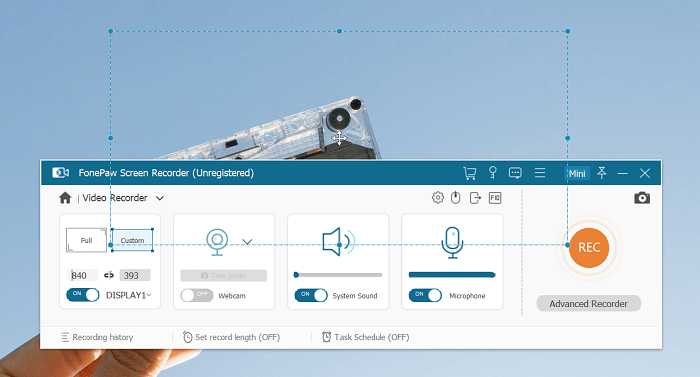Expand webcam source dropdown arrow
Image resolution: width=700 pixels, height=377 pixels.
pyautogui.click(x=247, y=242)
